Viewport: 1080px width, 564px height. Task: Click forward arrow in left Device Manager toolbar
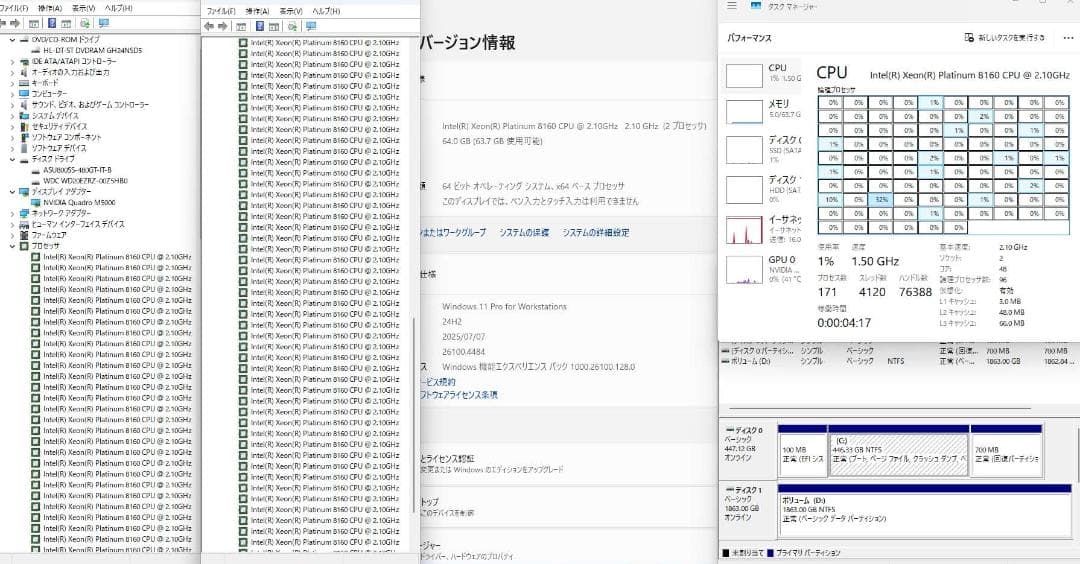click(15, 23)
